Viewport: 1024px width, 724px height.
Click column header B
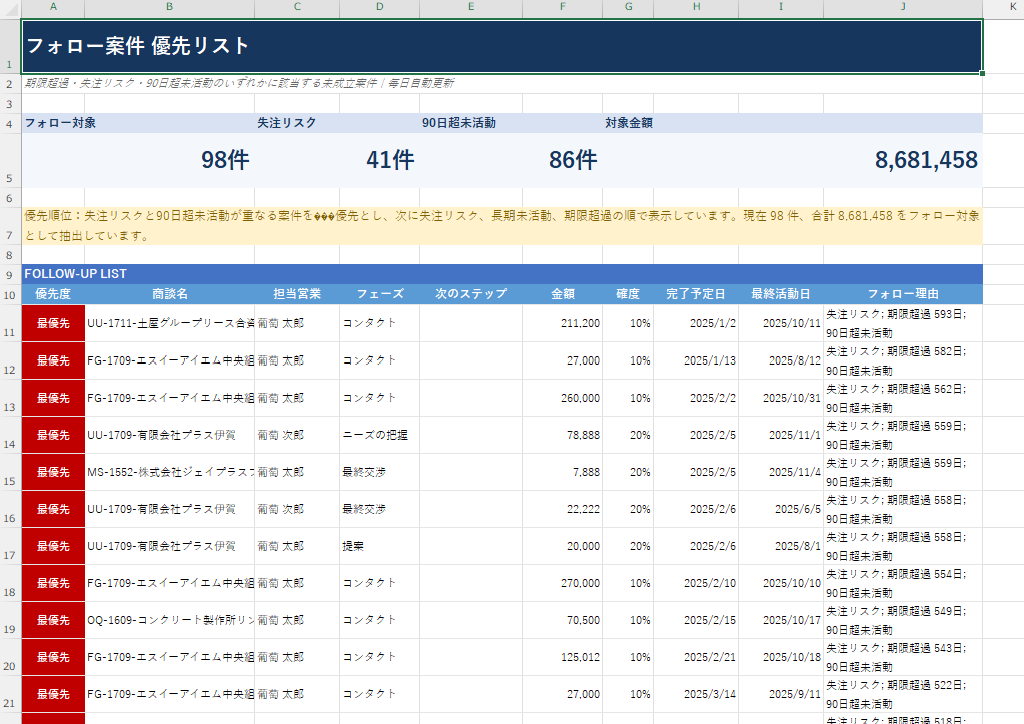point(169,7)
